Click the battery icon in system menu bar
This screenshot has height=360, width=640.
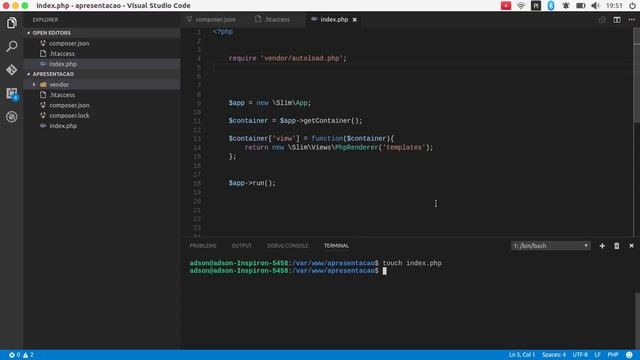[580, 6]
